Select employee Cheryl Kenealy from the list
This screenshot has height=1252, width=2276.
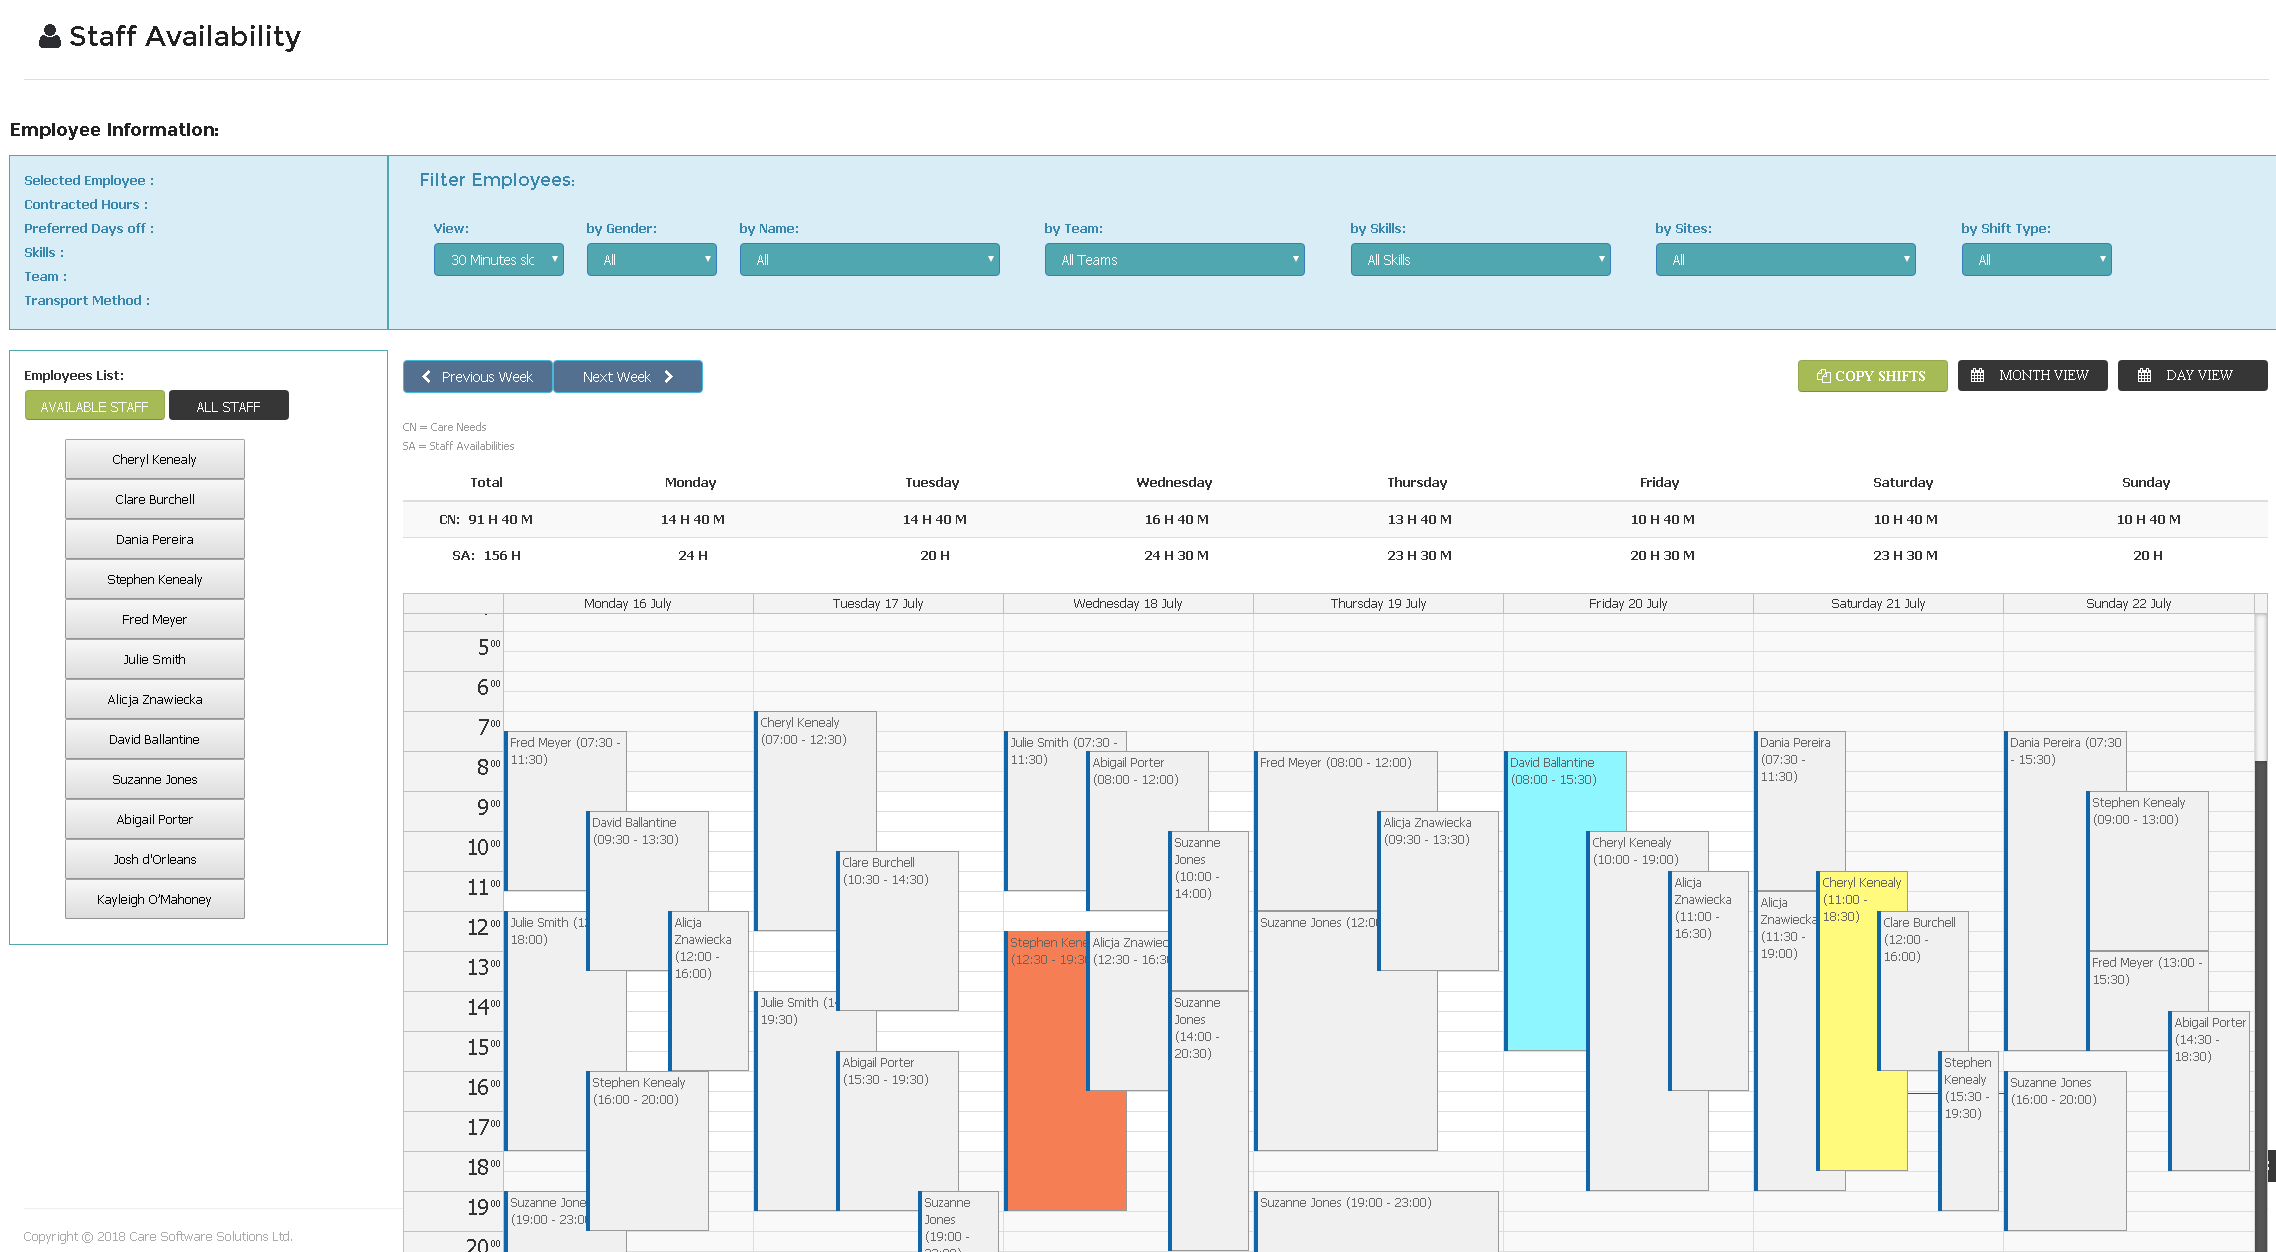(x=155, y=460)
